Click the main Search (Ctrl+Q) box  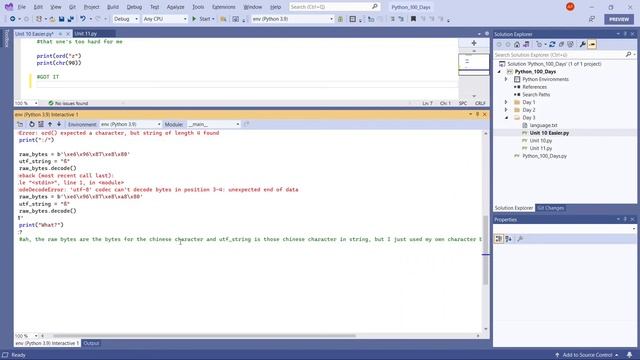[334, 7]
